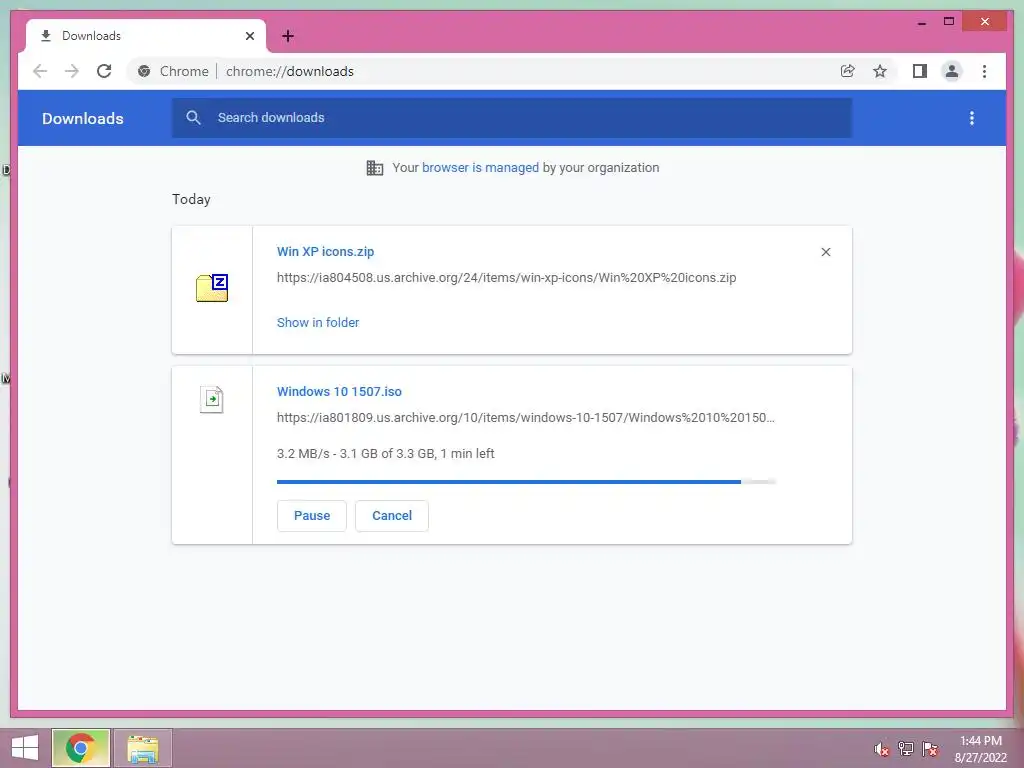Viewport: 1024px width, 768px height.
Task: Bookmark this page with the star icon
Action: click(880, 71)
